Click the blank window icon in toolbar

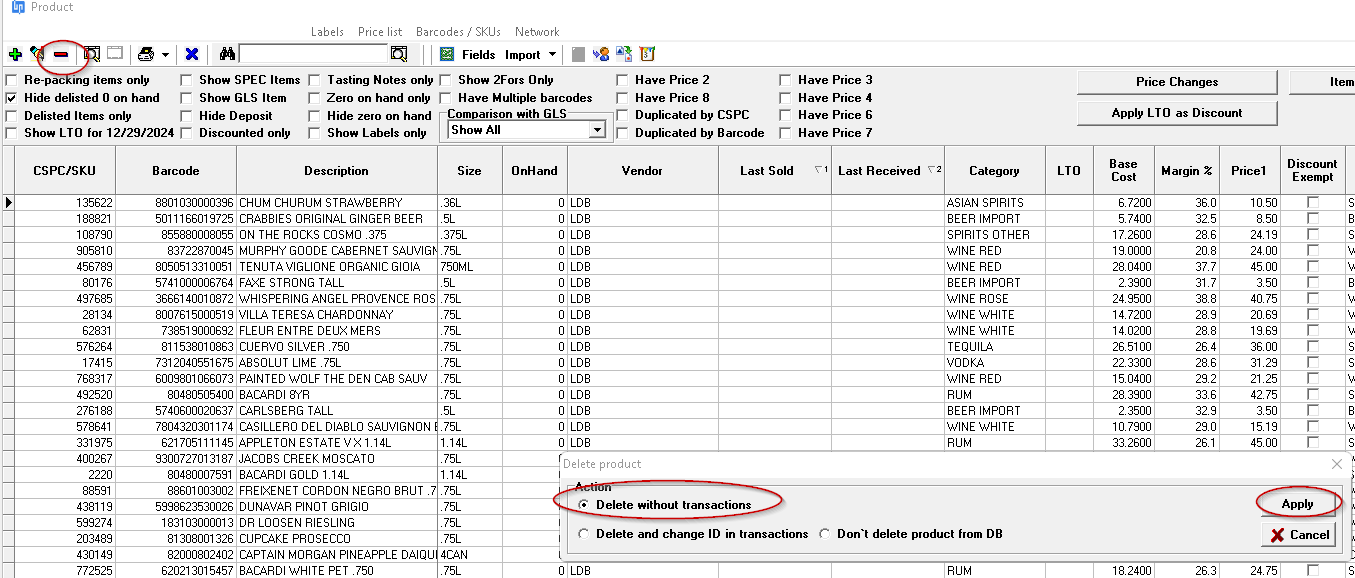click(x=115, y=54)
